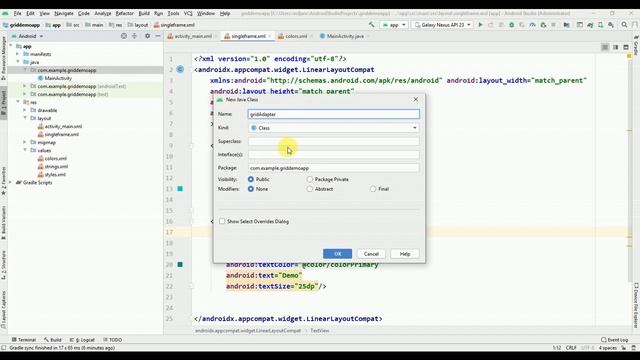Open the Terminal tool window
This screenshot has width=640, height=360.
(x=24, y=340)
